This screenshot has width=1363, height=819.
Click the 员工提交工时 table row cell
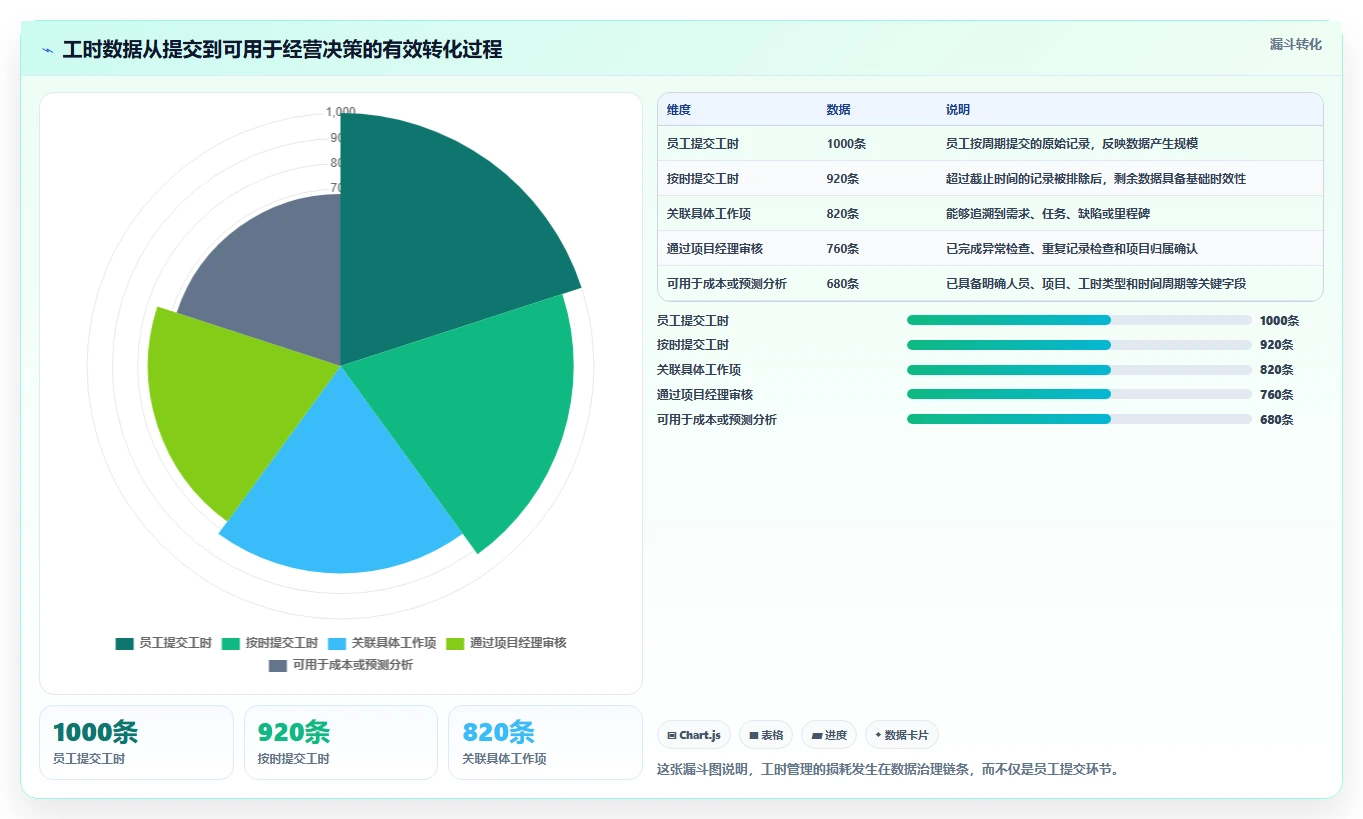point(703,144)
